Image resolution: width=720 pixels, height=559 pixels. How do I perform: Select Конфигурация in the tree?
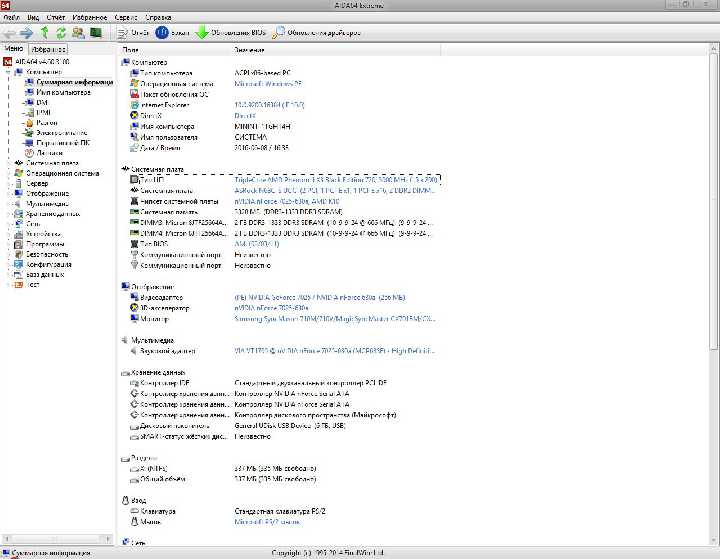click(x=43, y=265)
